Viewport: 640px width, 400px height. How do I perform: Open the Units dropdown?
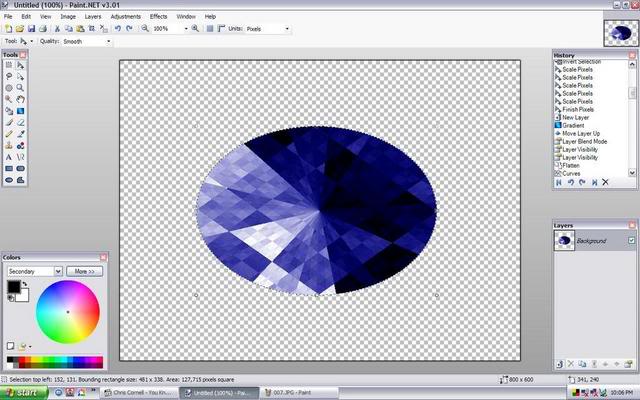[x=287, y=29]
